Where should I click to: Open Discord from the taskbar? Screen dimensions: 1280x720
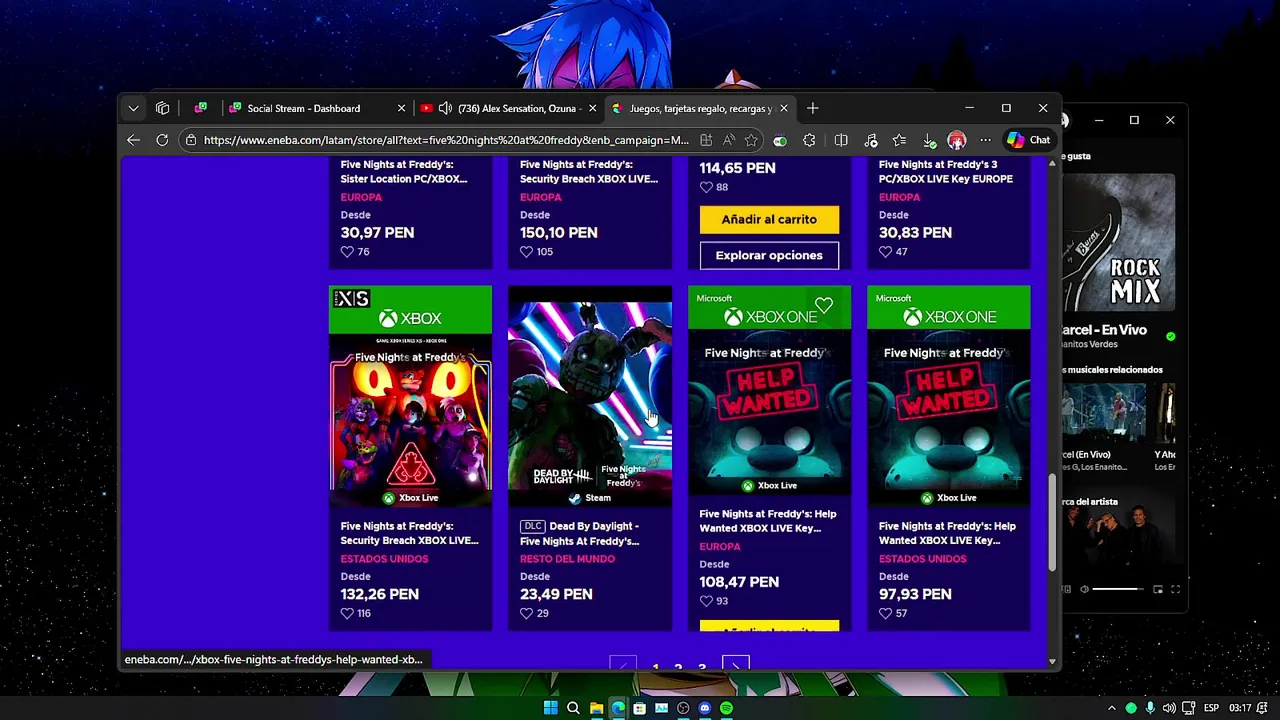click(x=705, y=708)
